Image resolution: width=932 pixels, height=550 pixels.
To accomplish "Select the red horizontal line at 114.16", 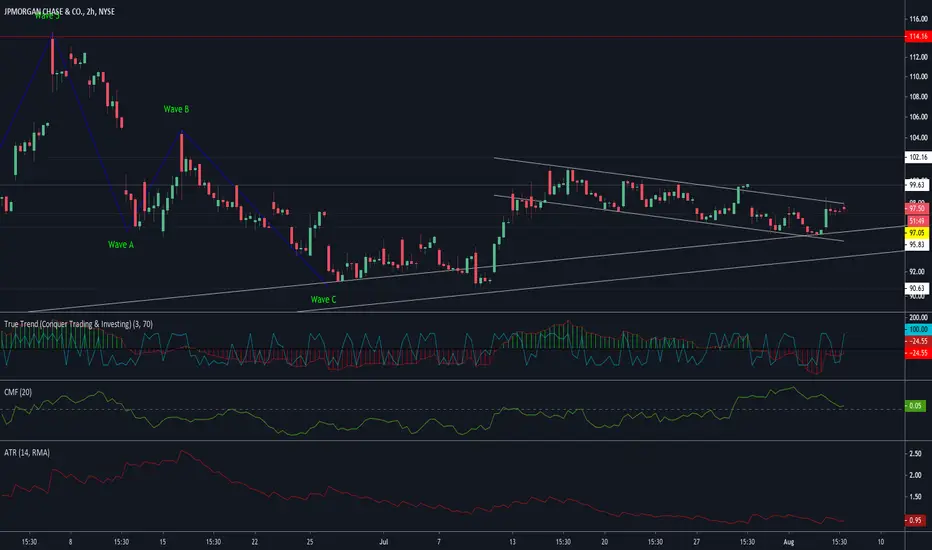I will [x=452, y=37].
